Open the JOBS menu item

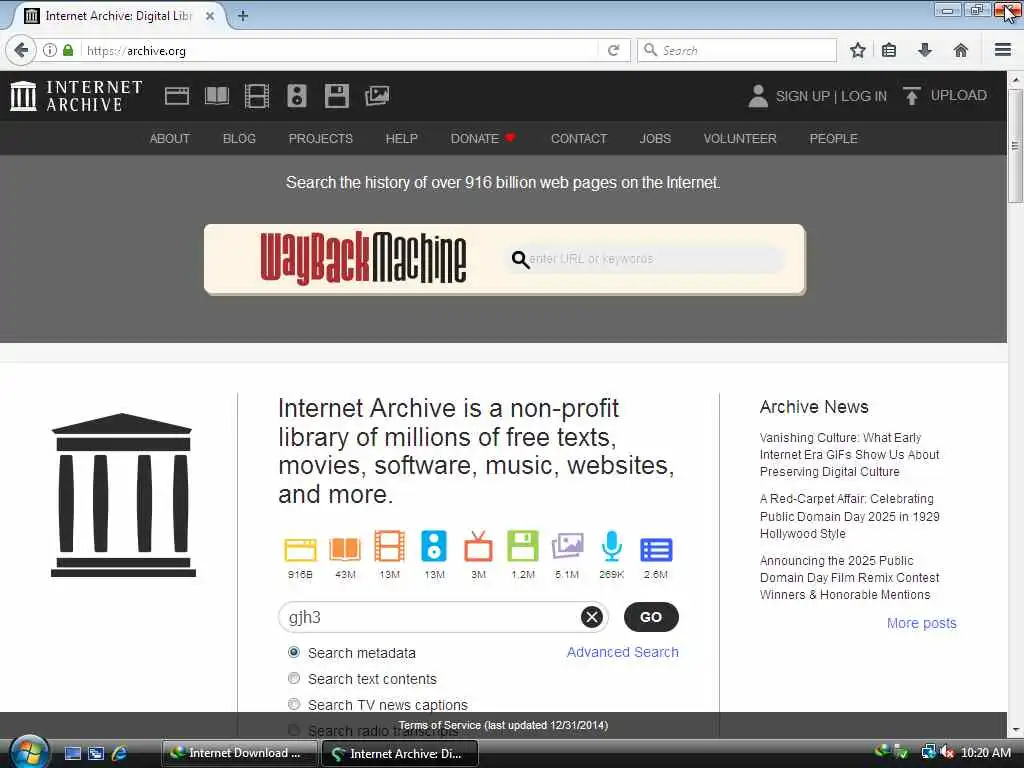(655, 138)
